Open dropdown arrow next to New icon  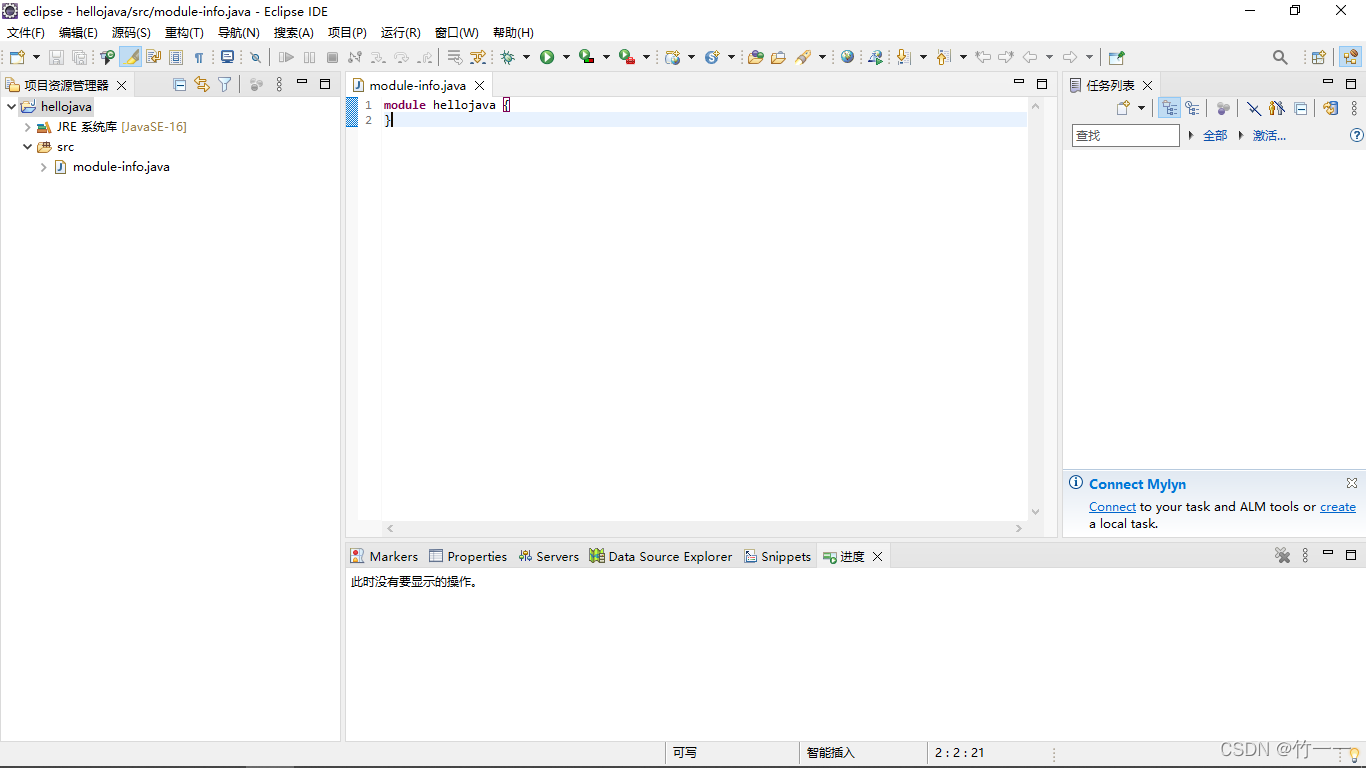click(37, 57)
